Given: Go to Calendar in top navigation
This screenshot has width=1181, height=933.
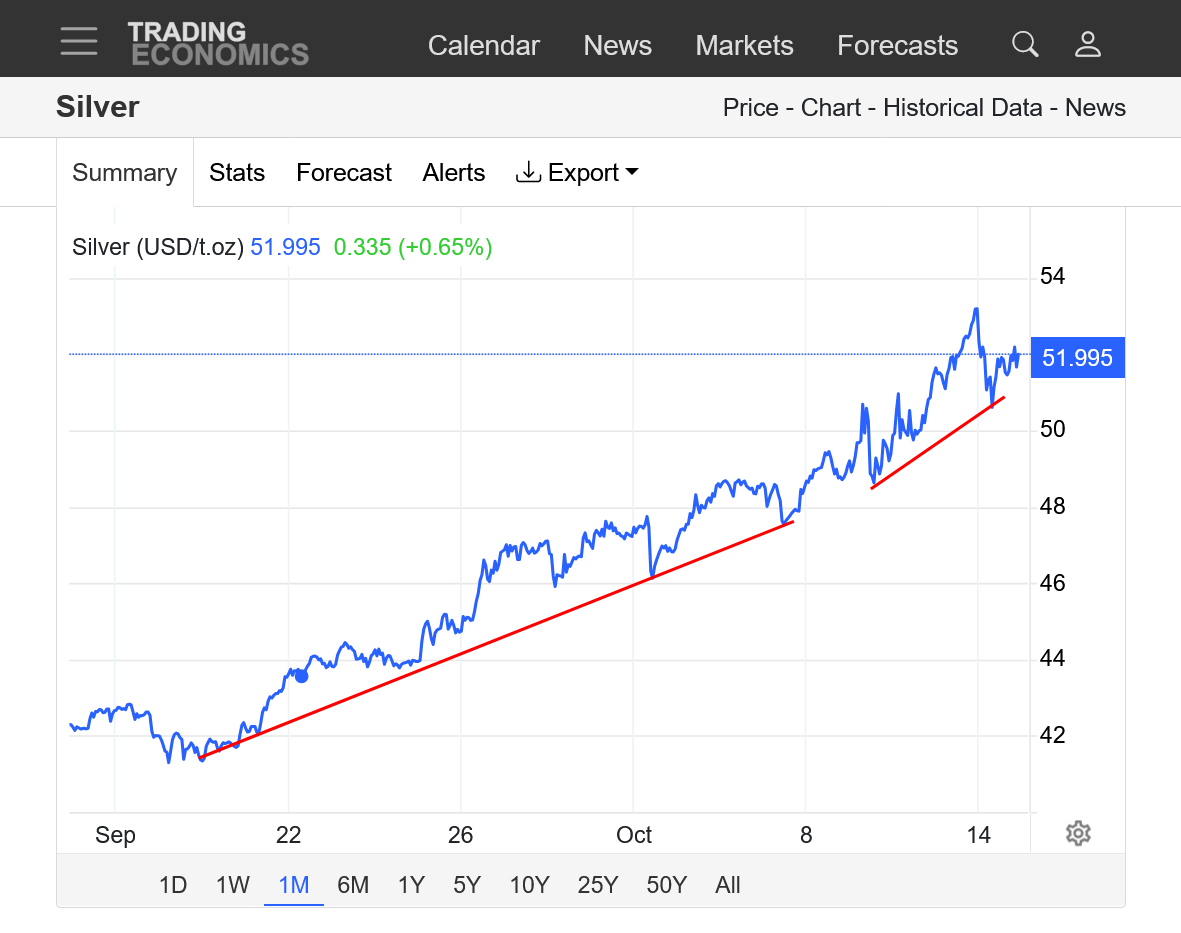Looking at the screenshot, I should coord(484,46).
